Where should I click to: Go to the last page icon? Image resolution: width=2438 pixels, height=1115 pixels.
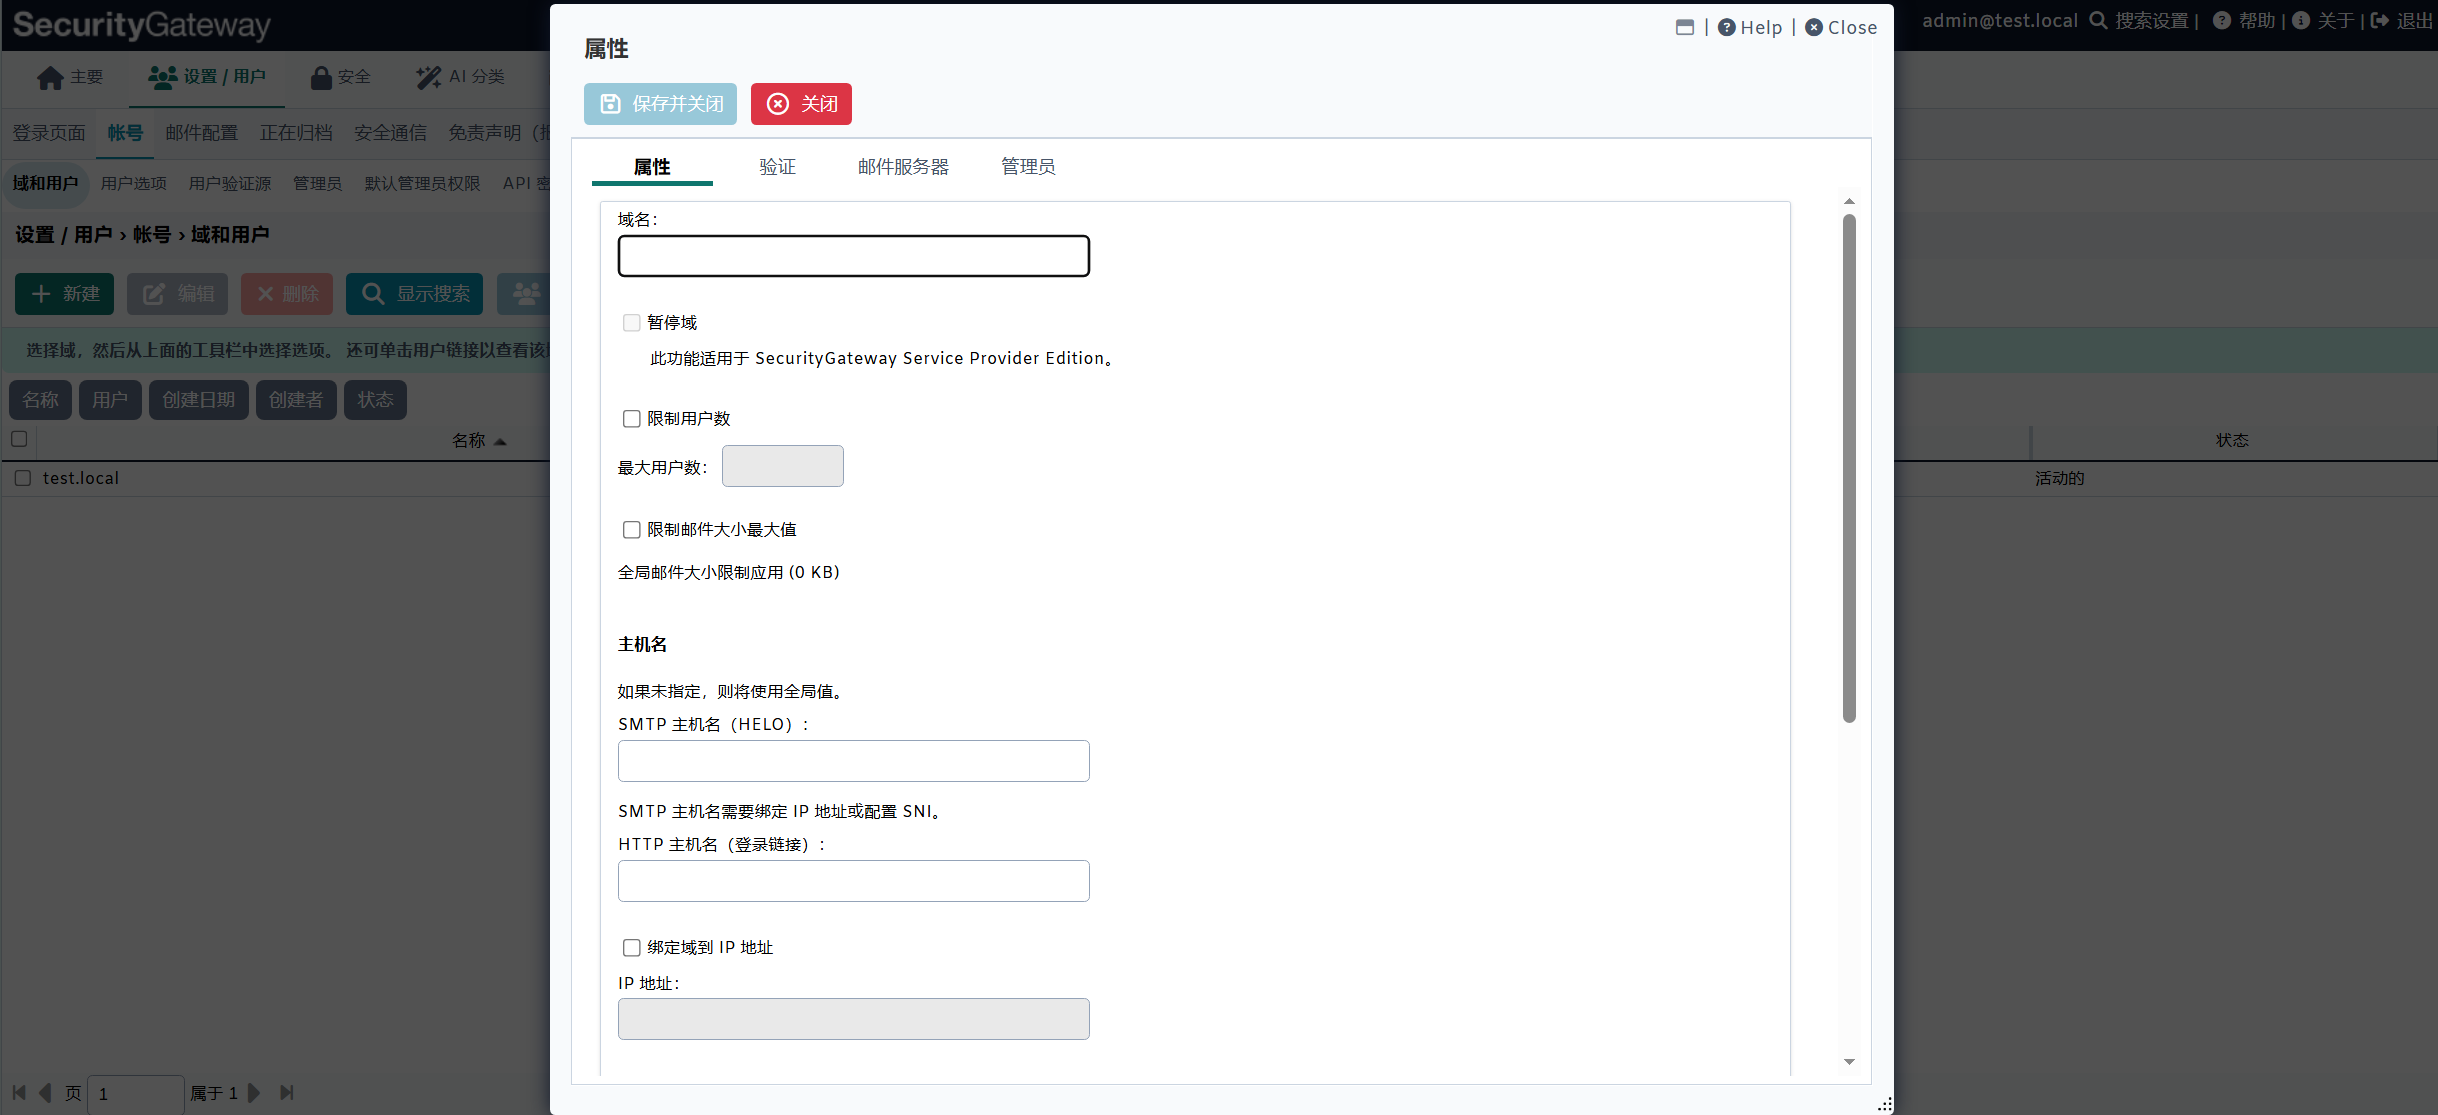(287, 1093)
